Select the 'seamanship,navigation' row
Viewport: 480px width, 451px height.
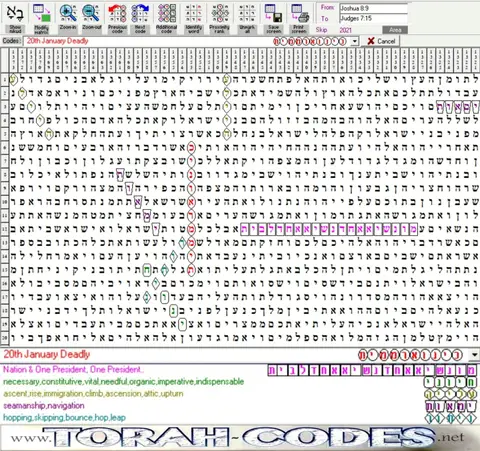[x=44, y=406]
